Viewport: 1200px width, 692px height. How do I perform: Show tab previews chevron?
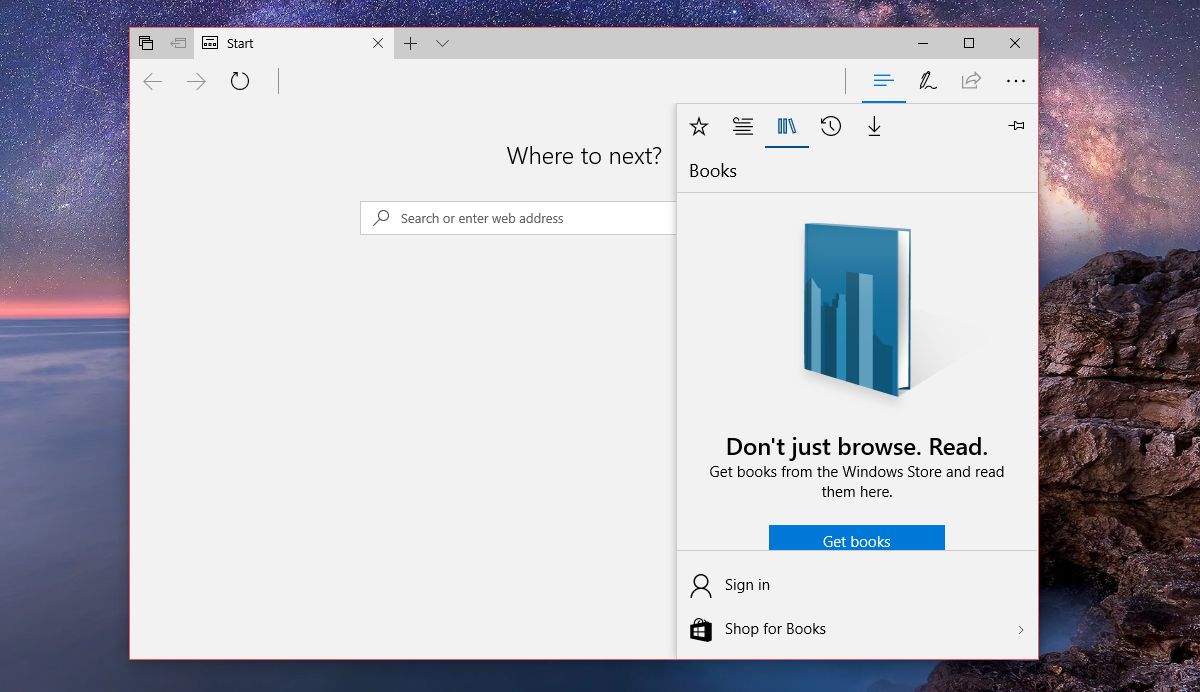442,43
